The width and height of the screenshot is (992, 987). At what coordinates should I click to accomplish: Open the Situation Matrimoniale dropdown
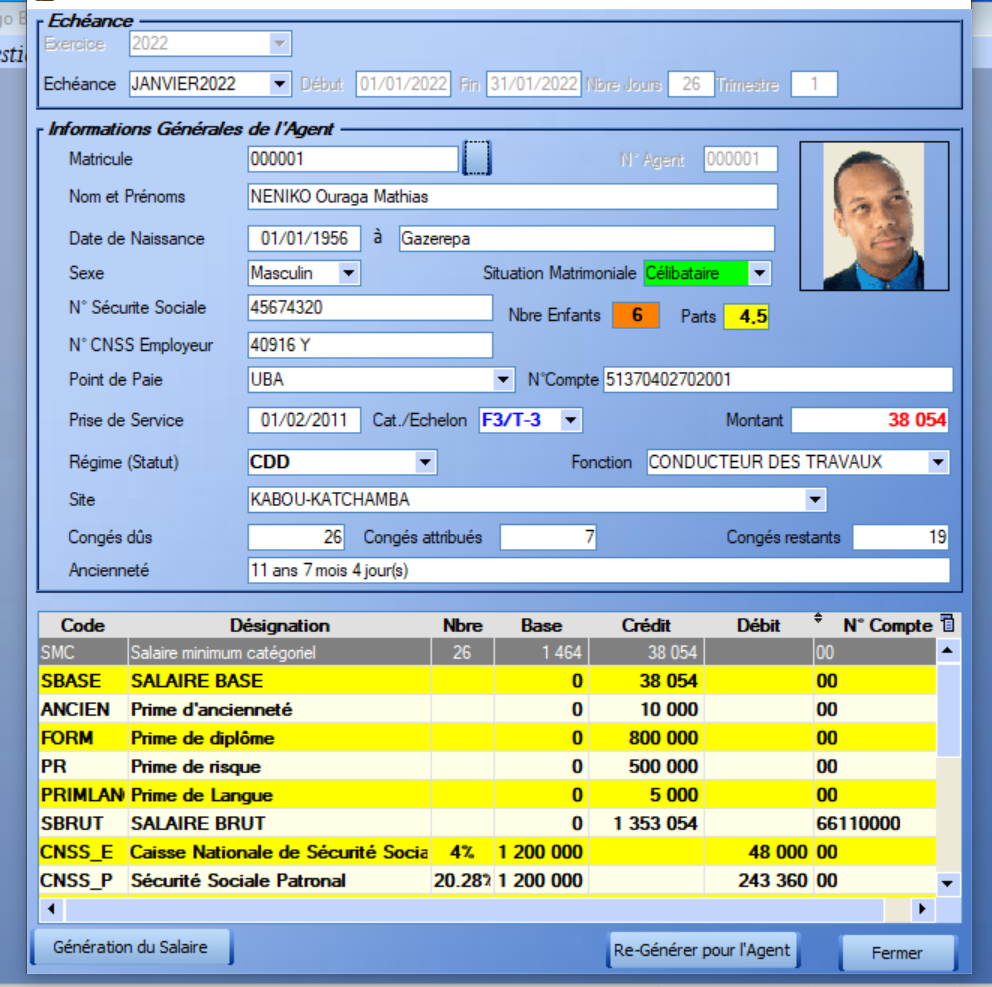coord(757,273)
